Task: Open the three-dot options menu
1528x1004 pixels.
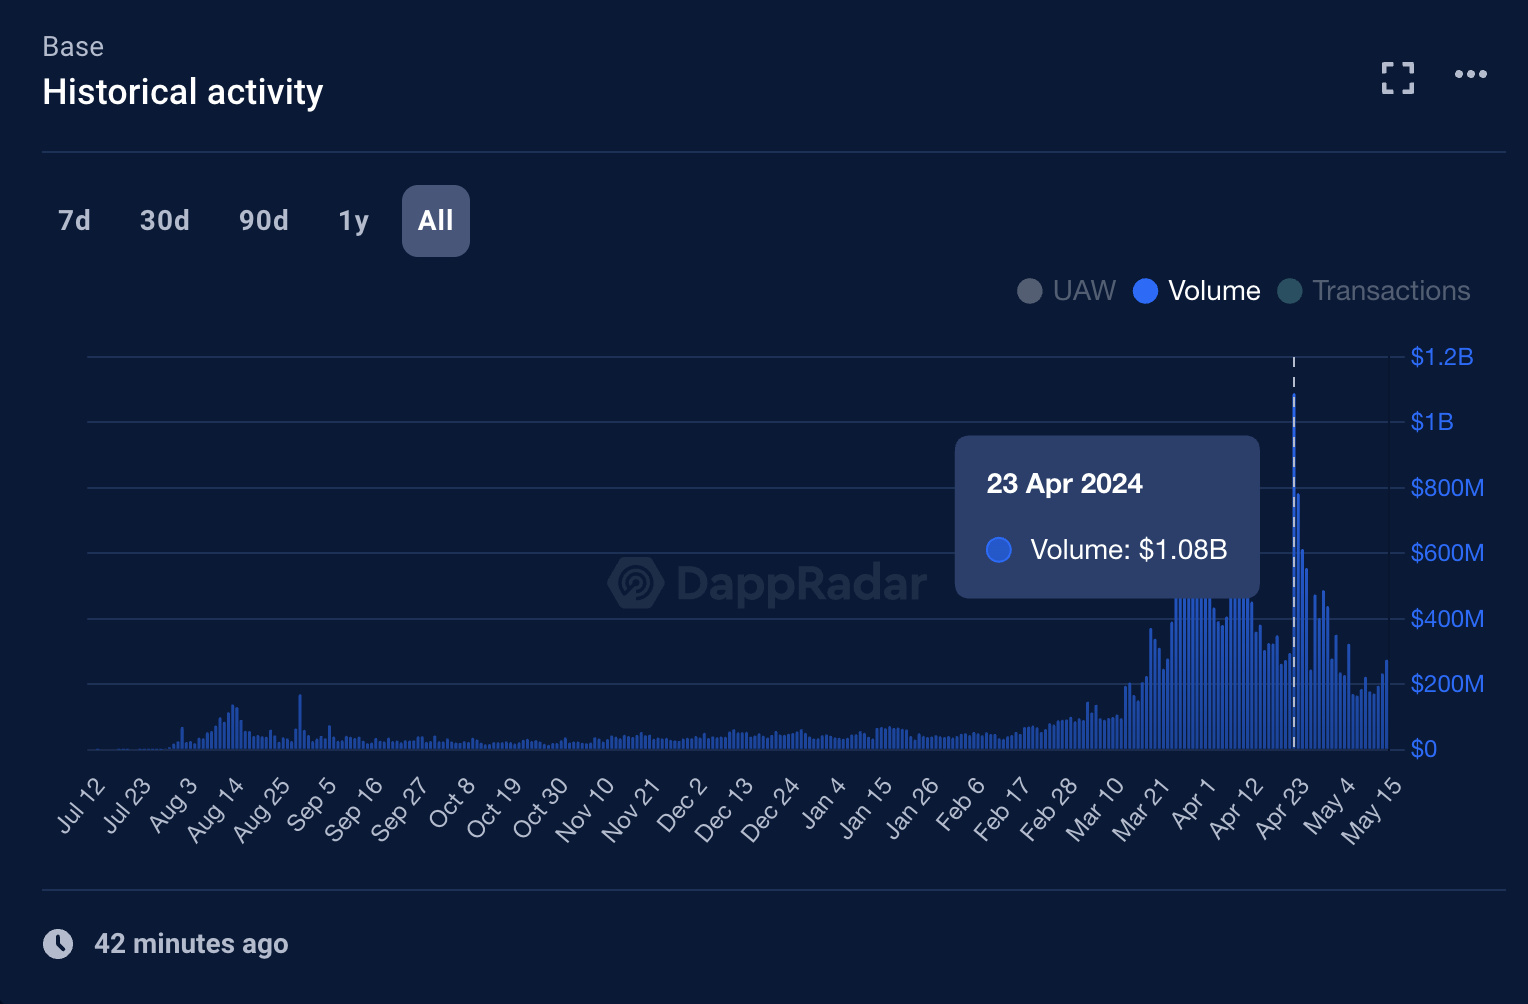Action: tap(1470, 74)
